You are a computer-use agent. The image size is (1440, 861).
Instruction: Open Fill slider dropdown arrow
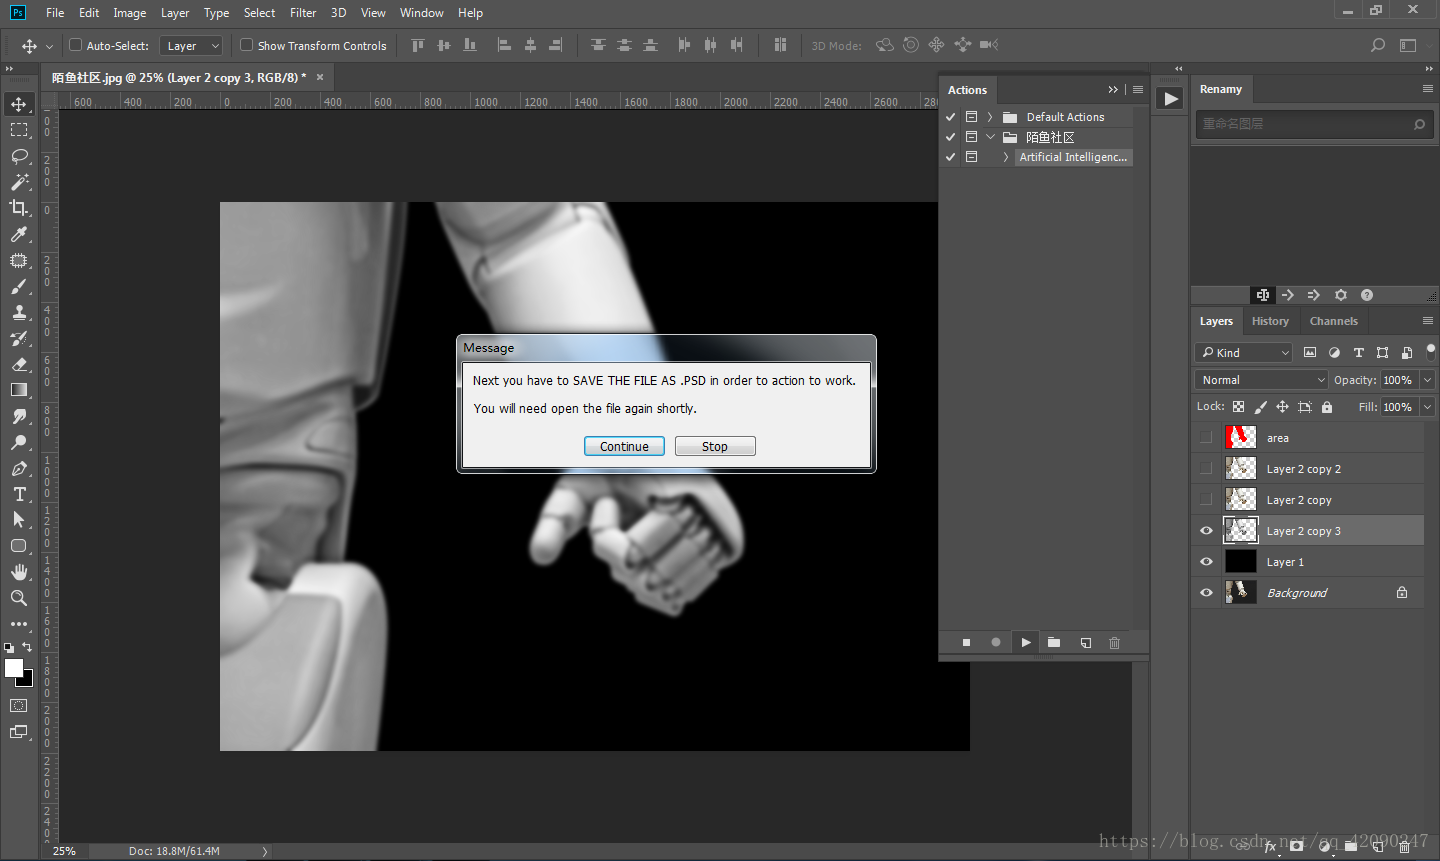(1428, 407)
